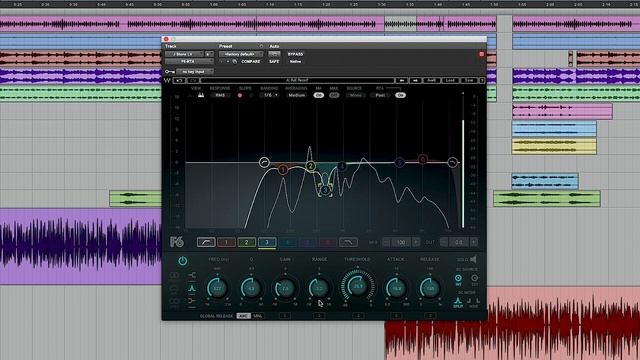The width and height of the screenshot is (640, 360).
Task: Select the bell filter shape icon
Action: coord(191,288)
